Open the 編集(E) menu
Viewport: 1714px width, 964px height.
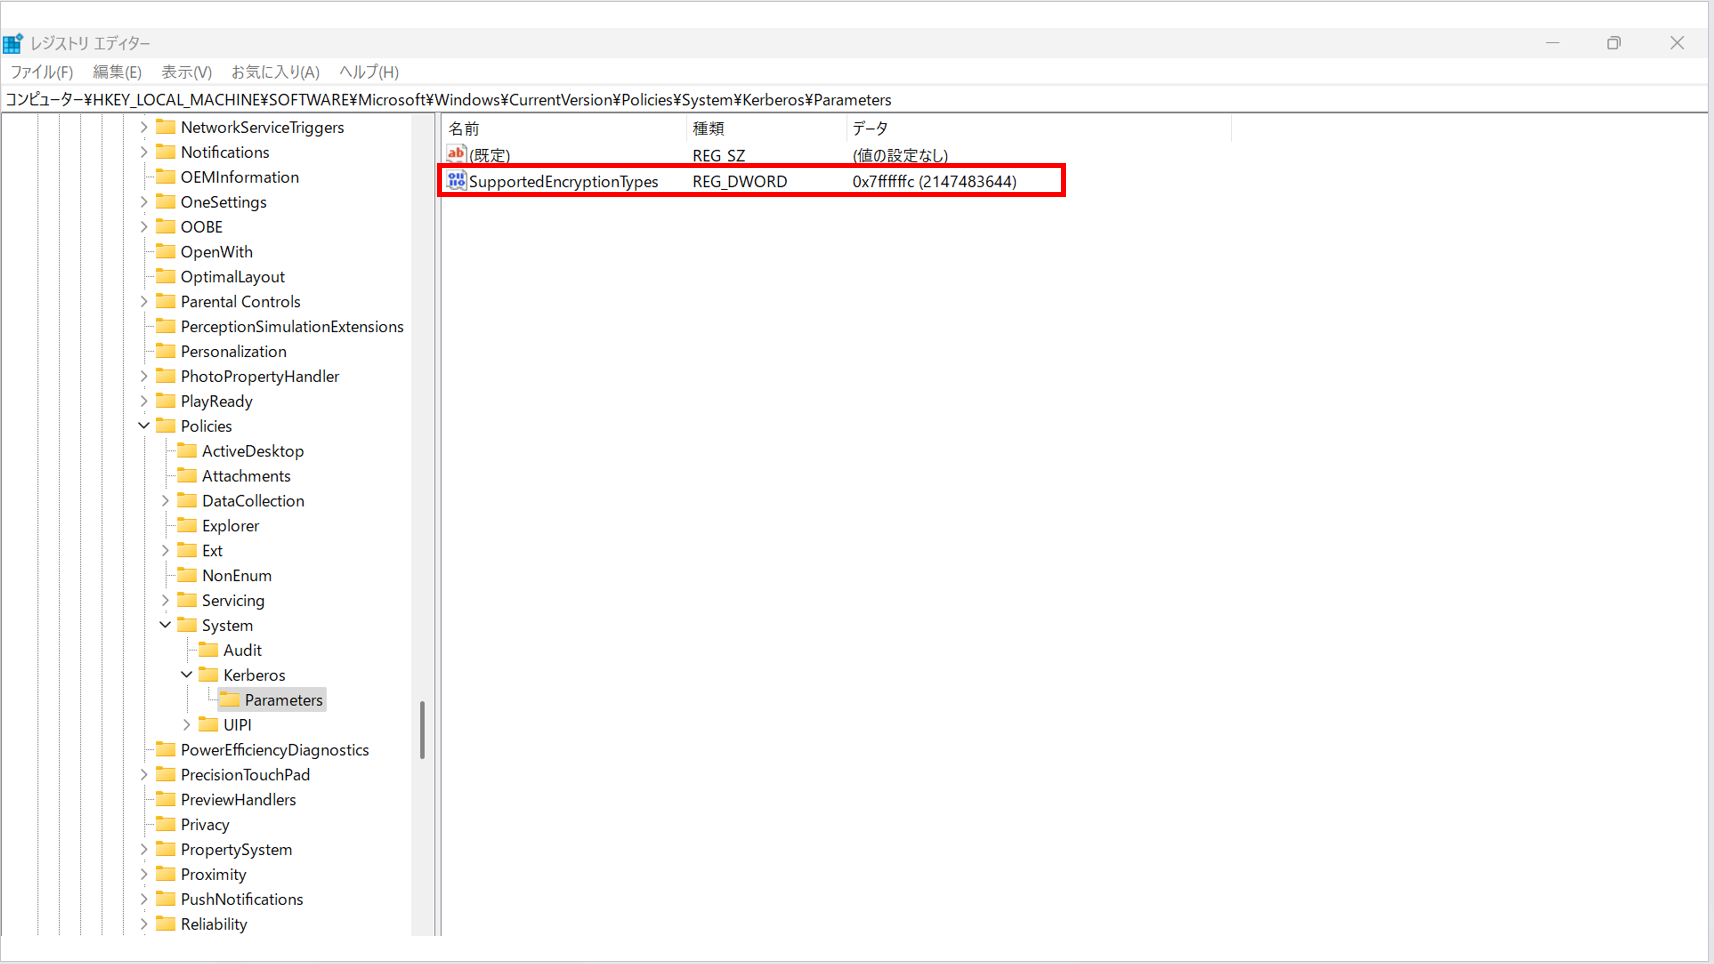pyautogui.click(x=117, y=72)
